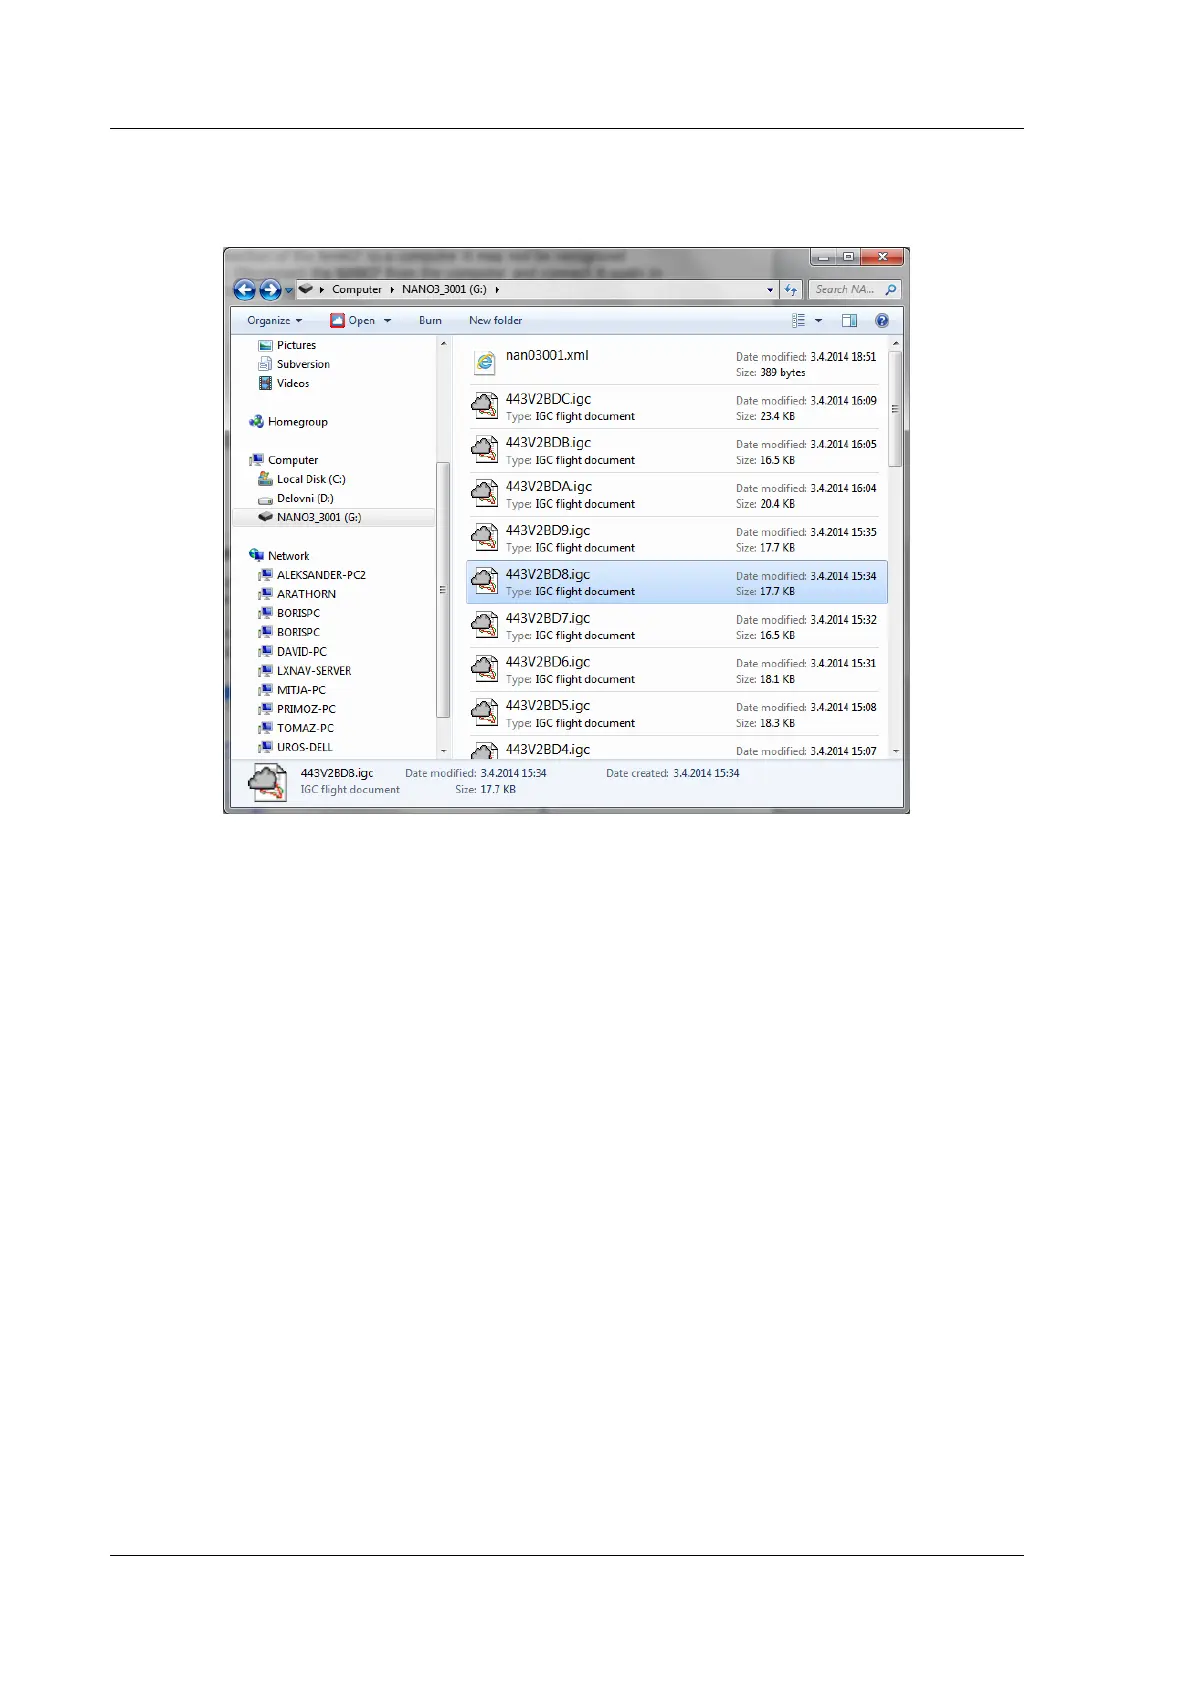Screen dimensions: 1191x1684
Task: Select Pictures in the navigation pane
Action: 296,345
